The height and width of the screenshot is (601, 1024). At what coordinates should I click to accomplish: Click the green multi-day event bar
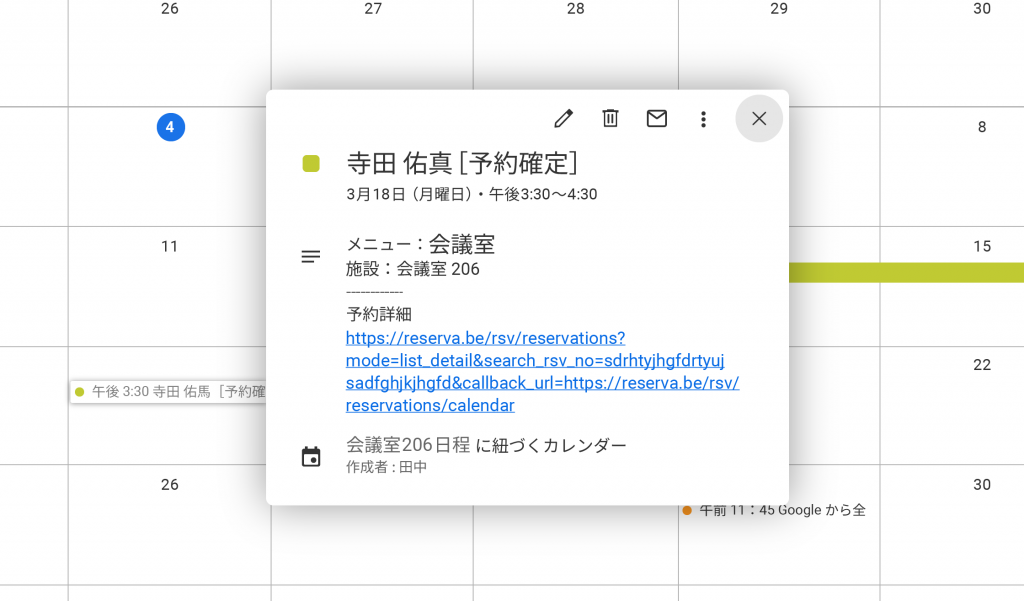click(x=905, y=272)
